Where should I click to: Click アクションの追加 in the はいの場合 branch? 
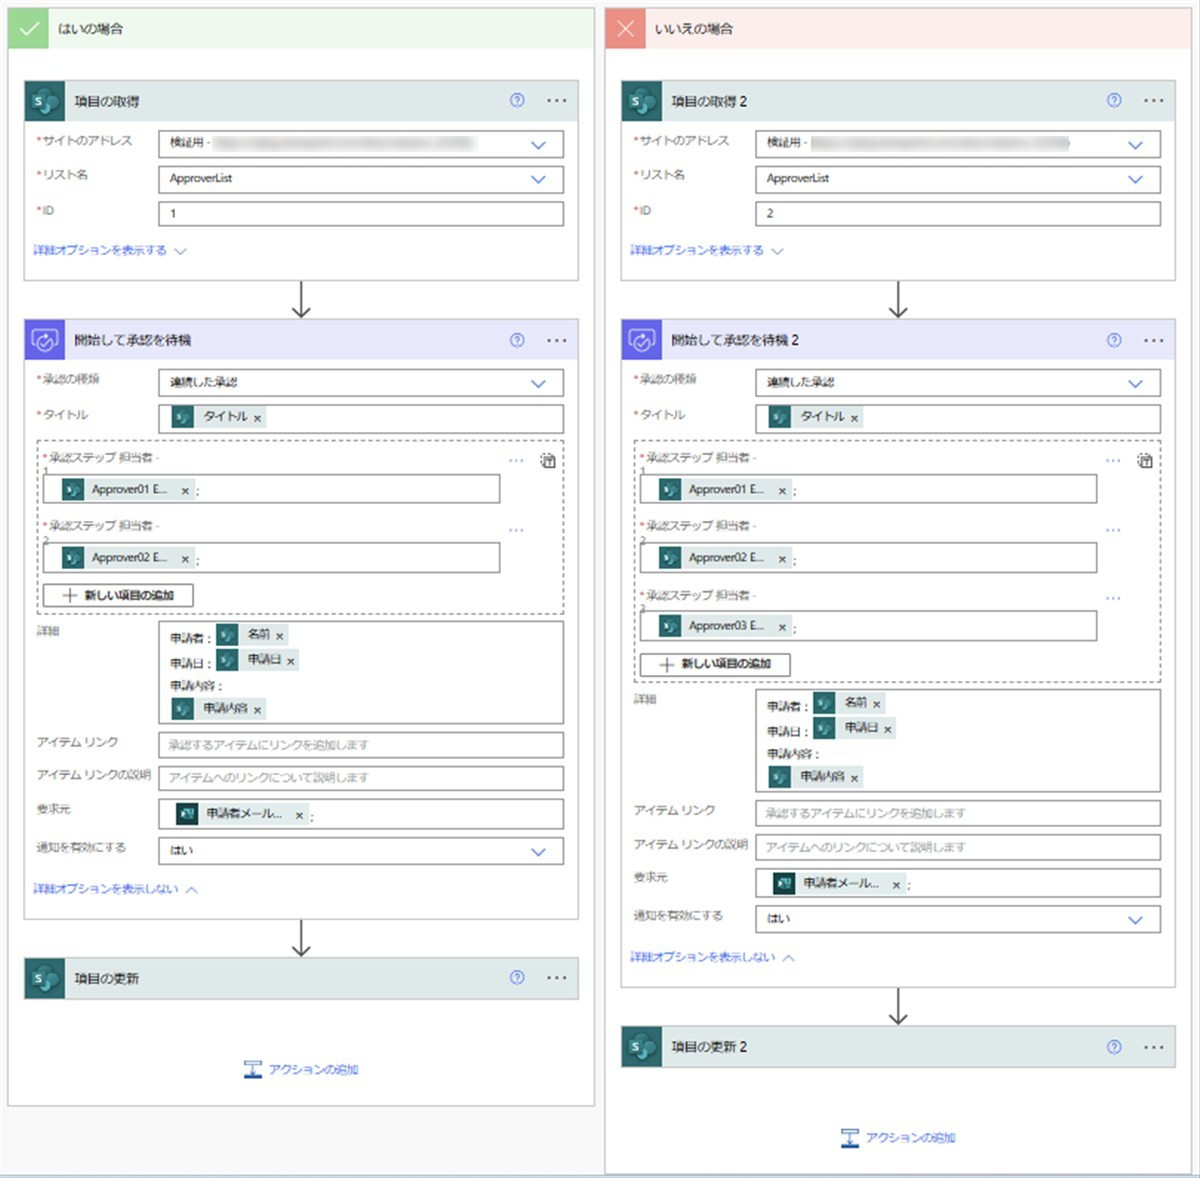[x=301, y=1069]
